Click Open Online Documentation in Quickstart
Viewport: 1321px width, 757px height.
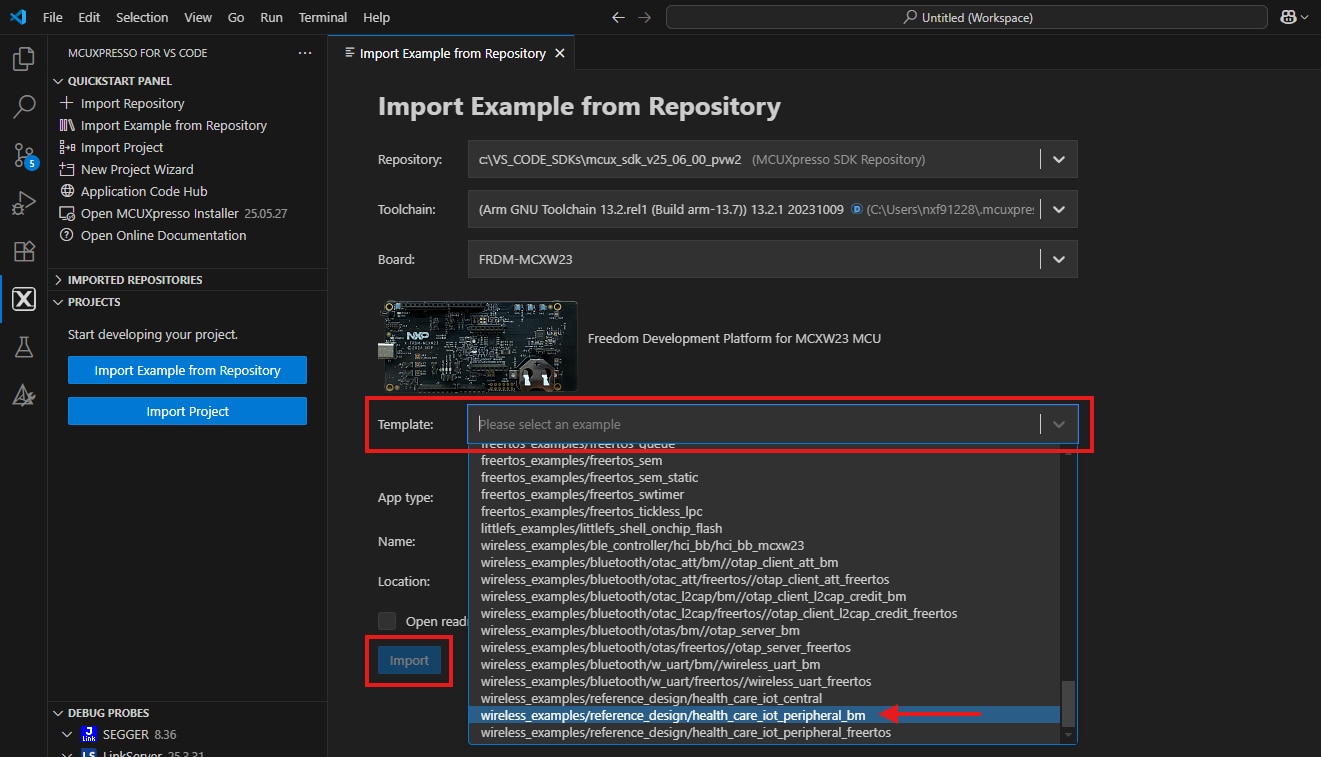[x=163, y=235]
